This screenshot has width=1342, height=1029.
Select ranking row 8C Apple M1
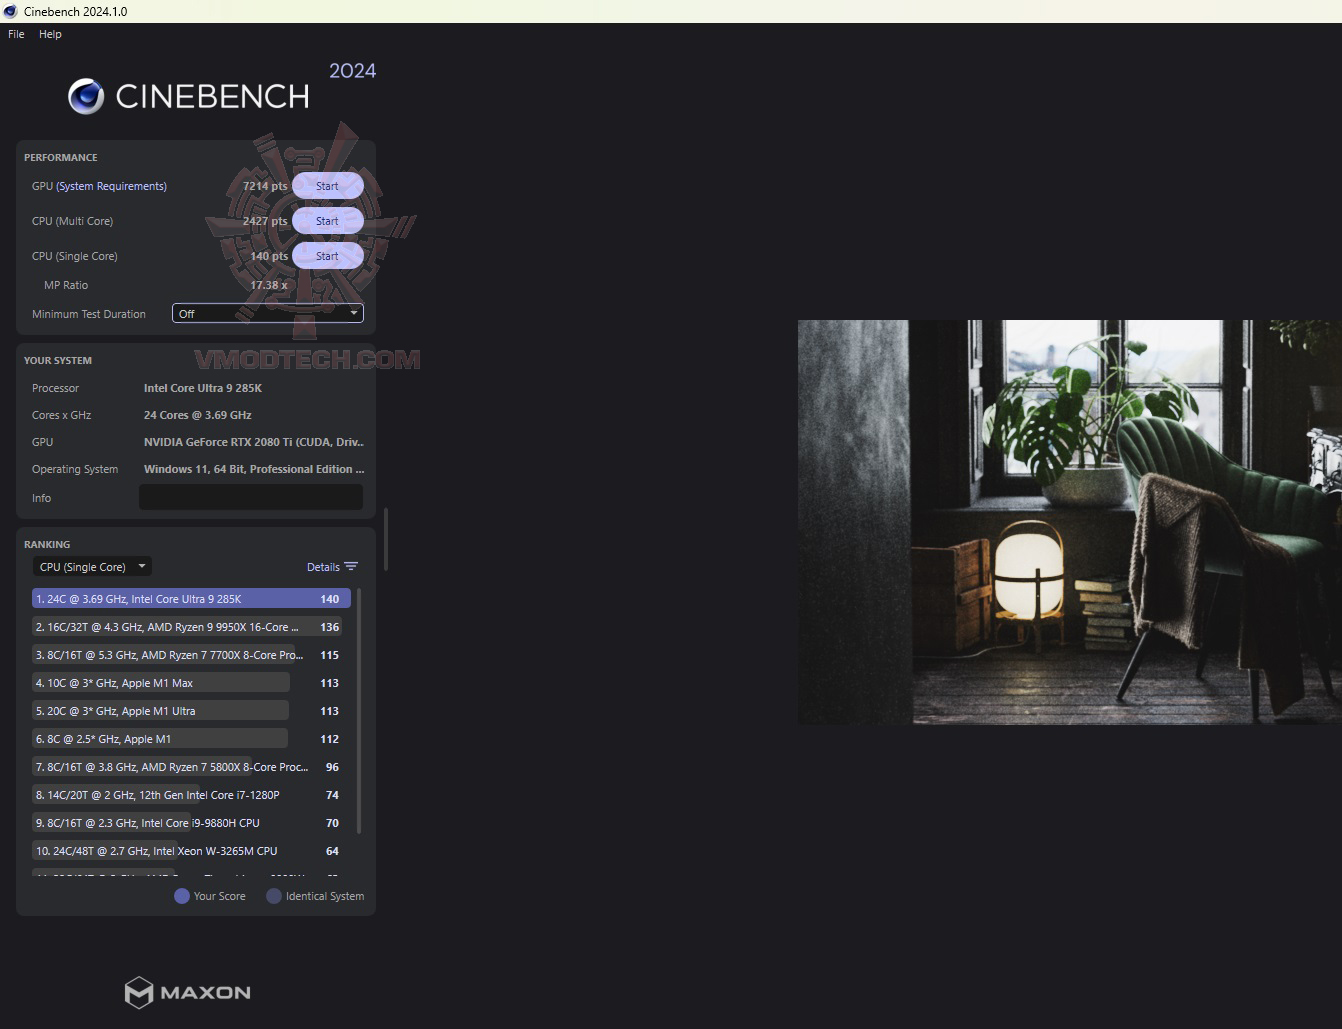189,739
